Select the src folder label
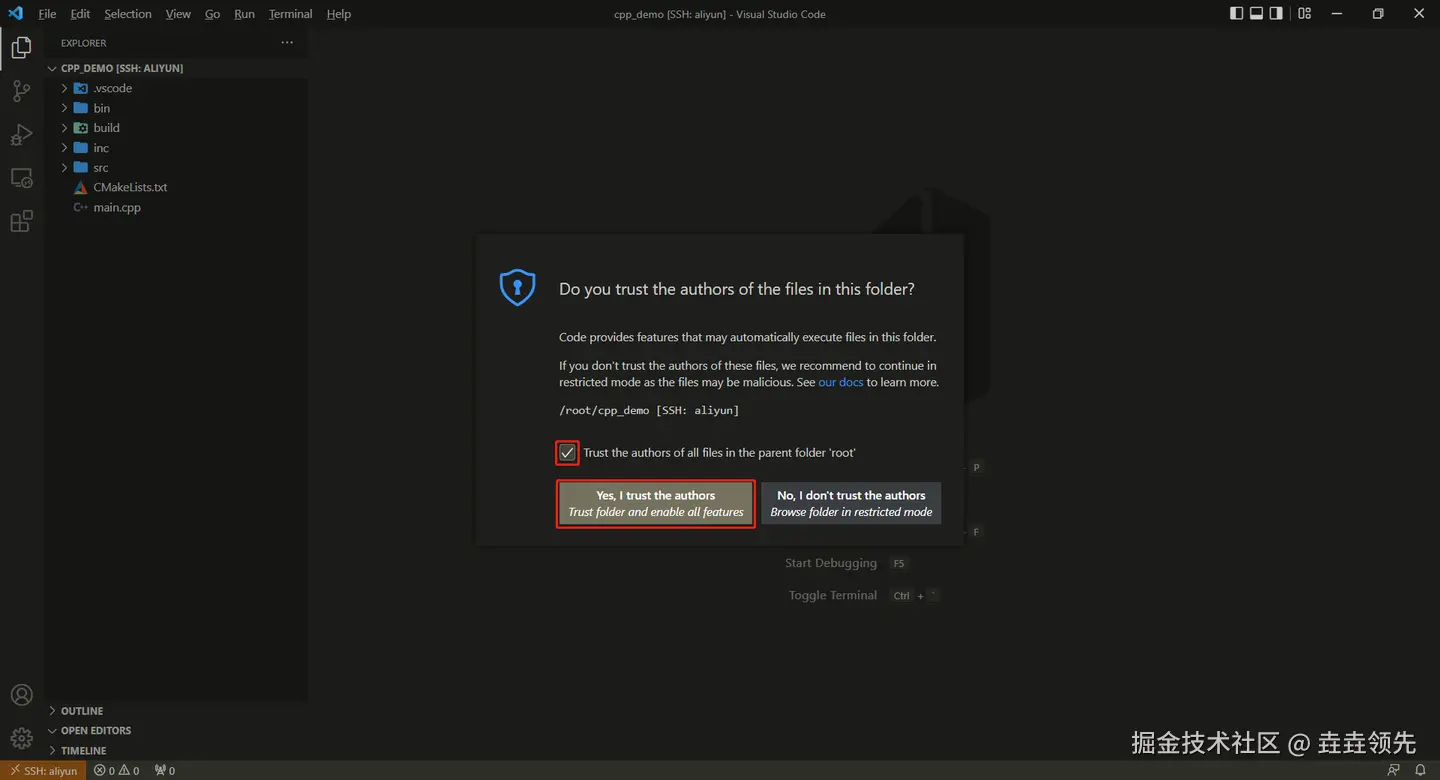Screen dimensions: 1440x780 coord(101,168)
